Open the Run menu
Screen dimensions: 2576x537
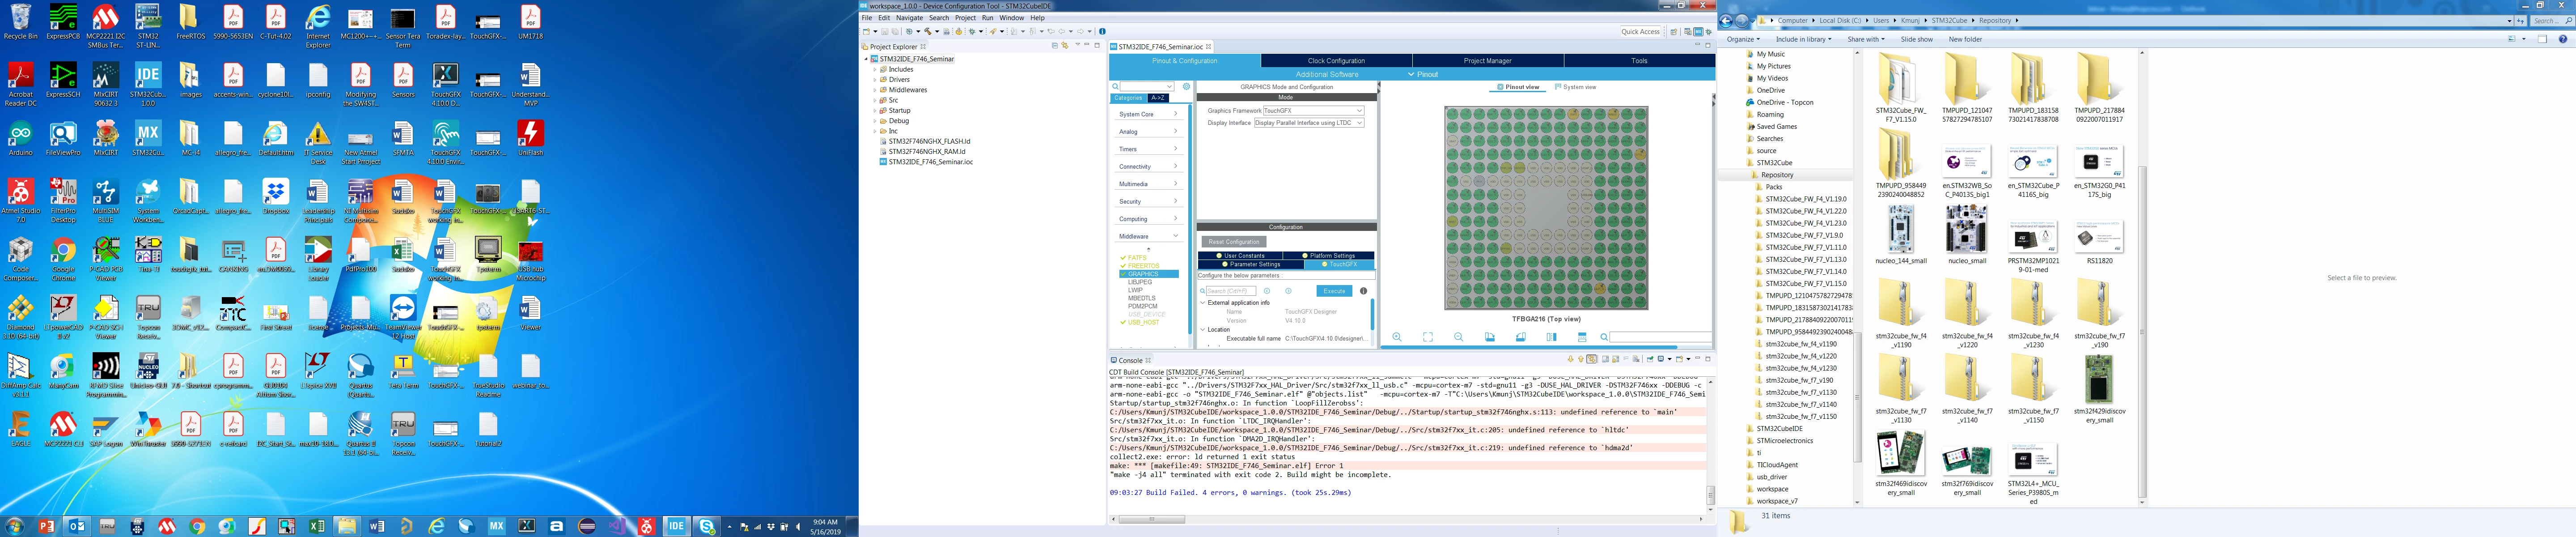point(987,18)
